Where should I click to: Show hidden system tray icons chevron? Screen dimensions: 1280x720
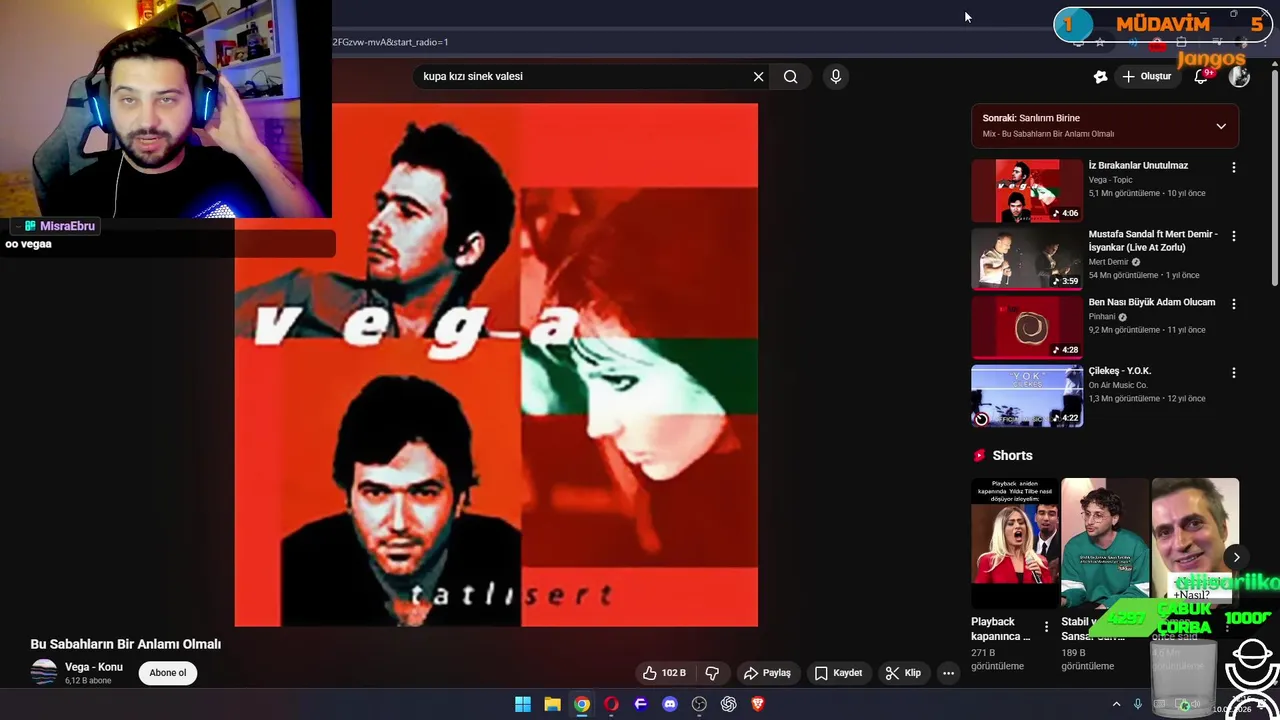click(x=1116, y=704)
